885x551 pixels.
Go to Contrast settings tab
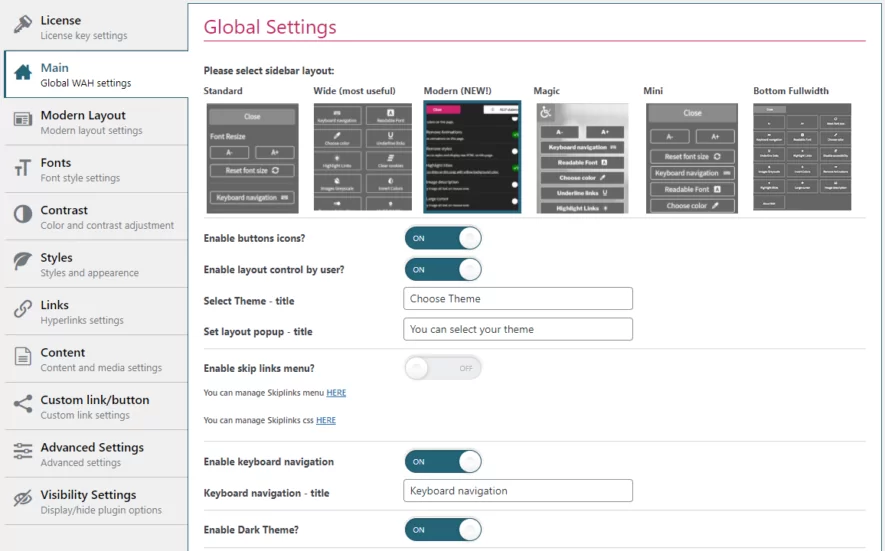click(x=97, y=216)
